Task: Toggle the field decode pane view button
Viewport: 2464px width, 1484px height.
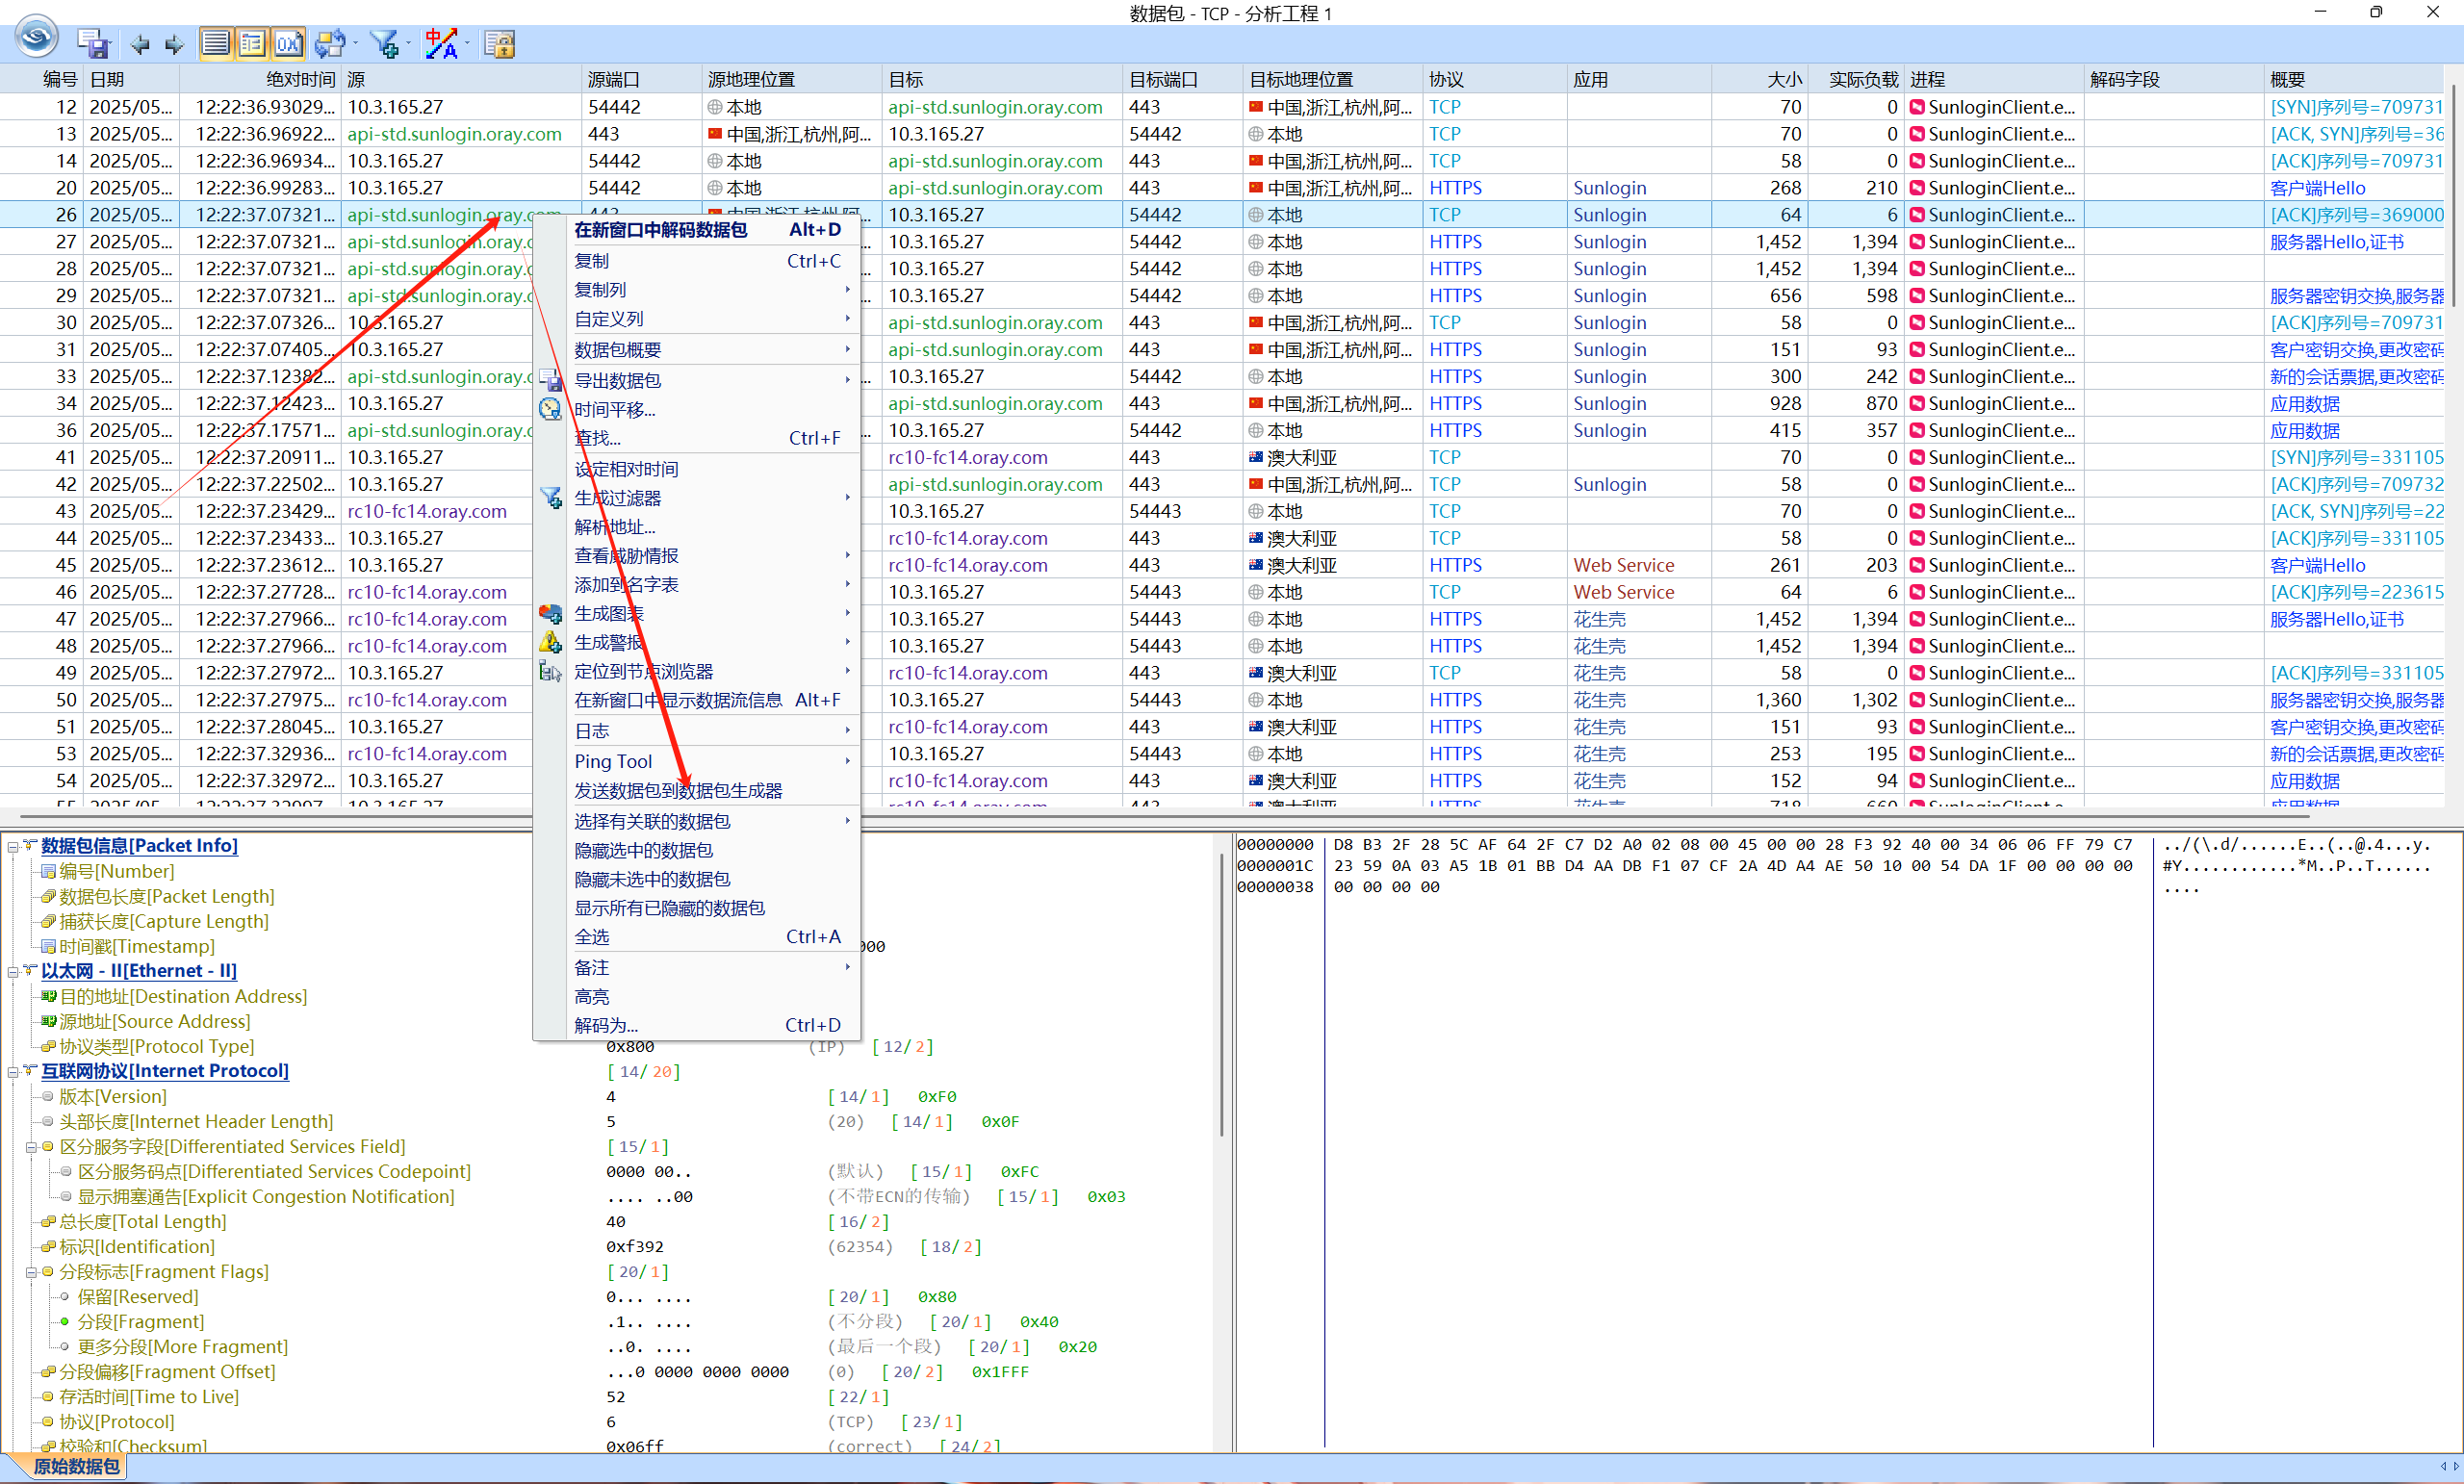Action: click(252, 44)
